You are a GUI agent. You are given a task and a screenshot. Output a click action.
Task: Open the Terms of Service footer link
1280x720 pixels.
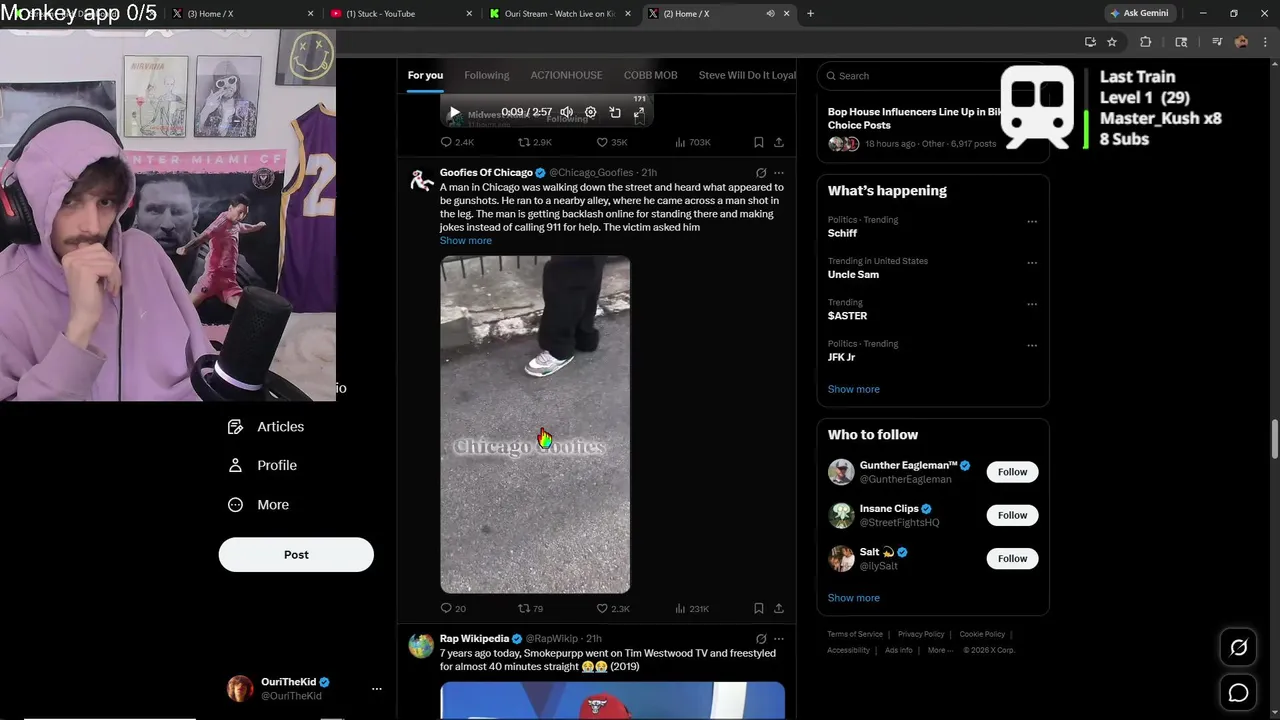tap(855, 634)
